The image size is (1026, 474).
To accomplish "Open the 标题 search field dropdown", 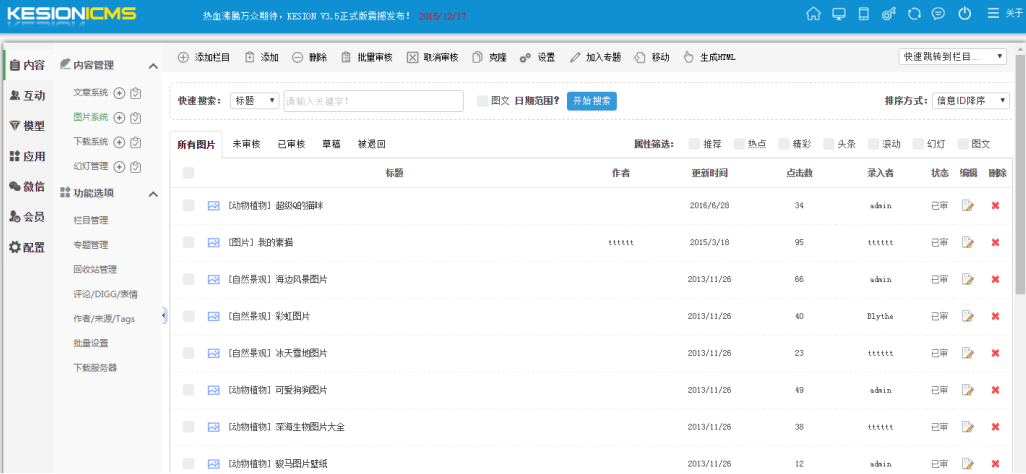I will coord(255,101).
